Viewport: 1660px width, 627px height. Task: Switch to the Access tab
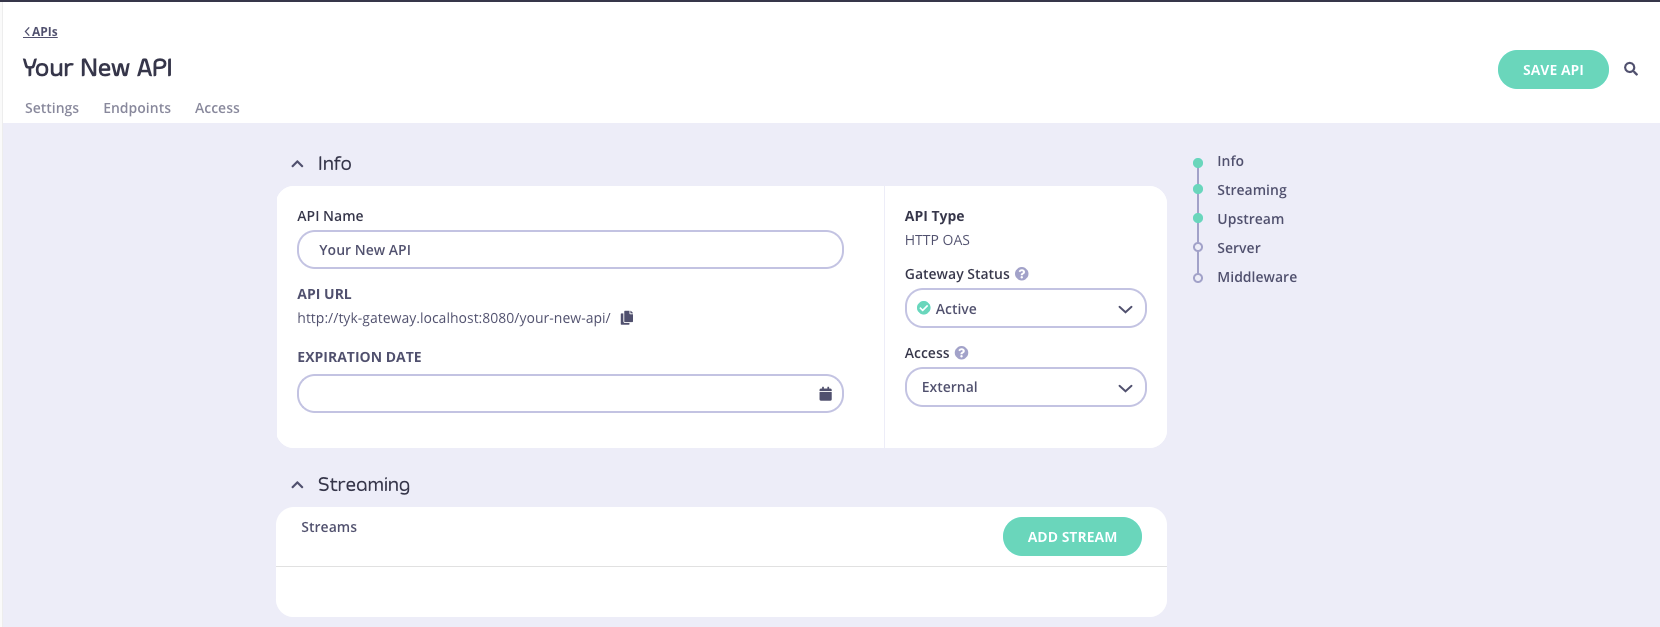point(216,107)
